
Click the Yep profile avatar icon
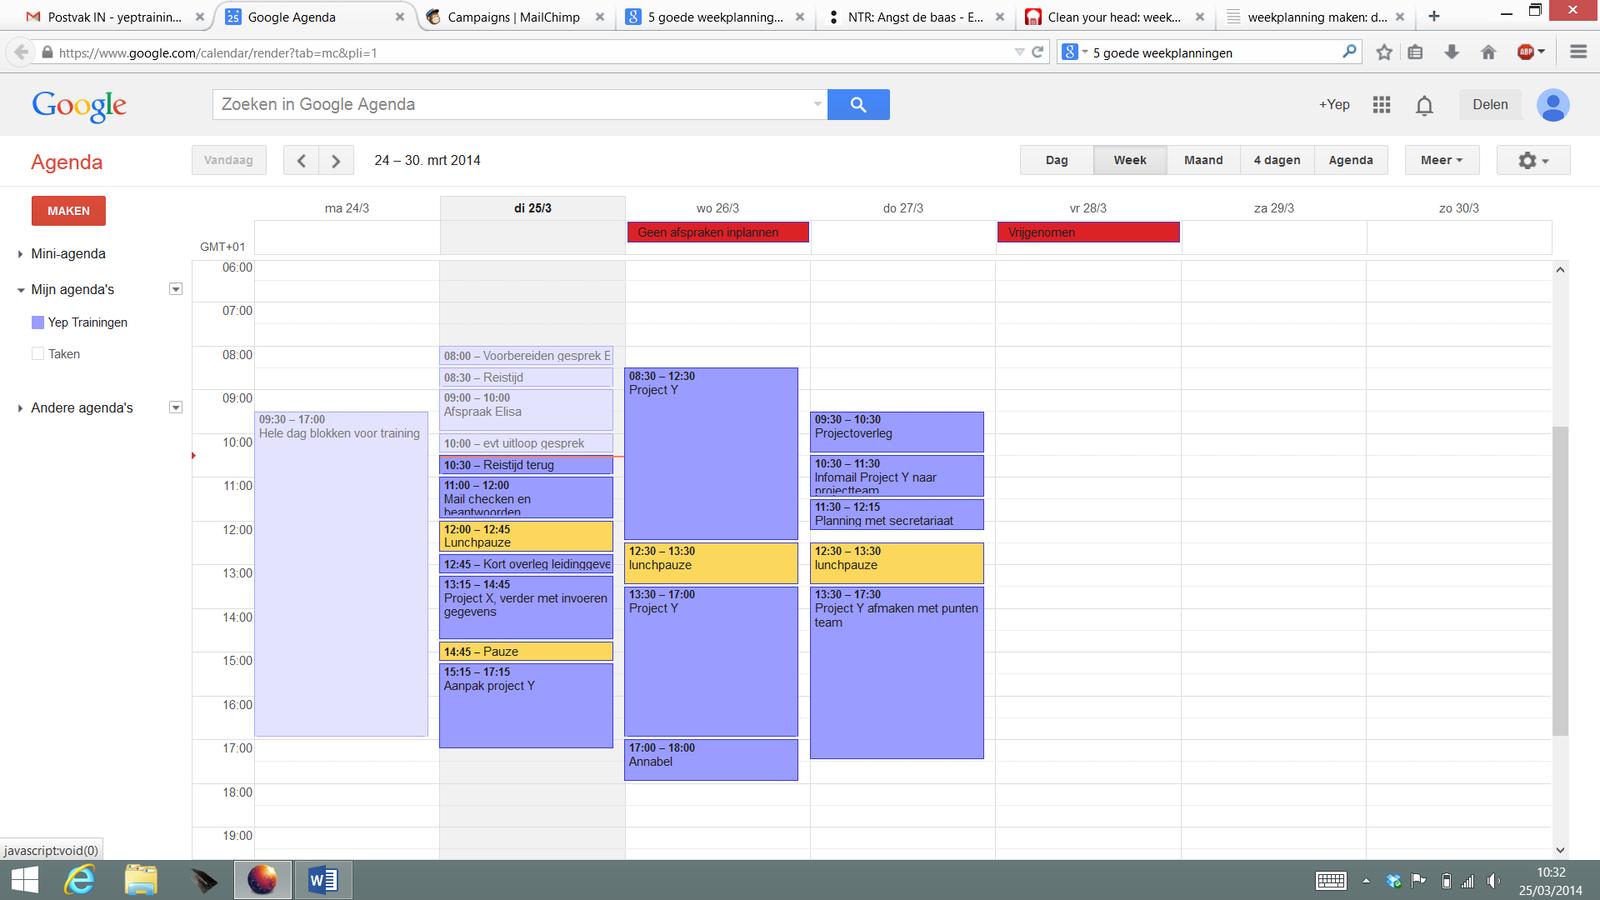[x=1553, y=104]
